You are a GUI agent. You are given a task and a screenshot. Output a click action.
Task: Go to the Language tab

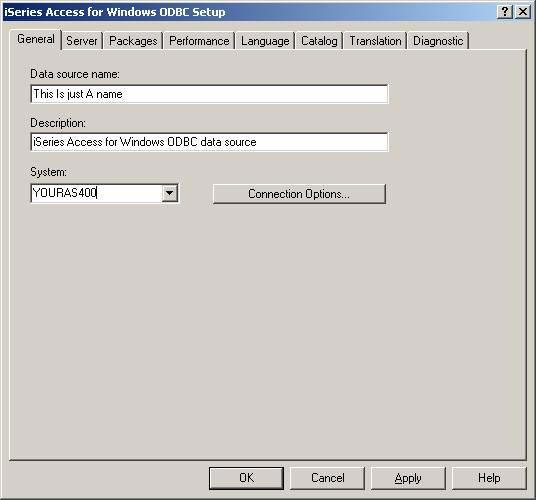point(265,41)
